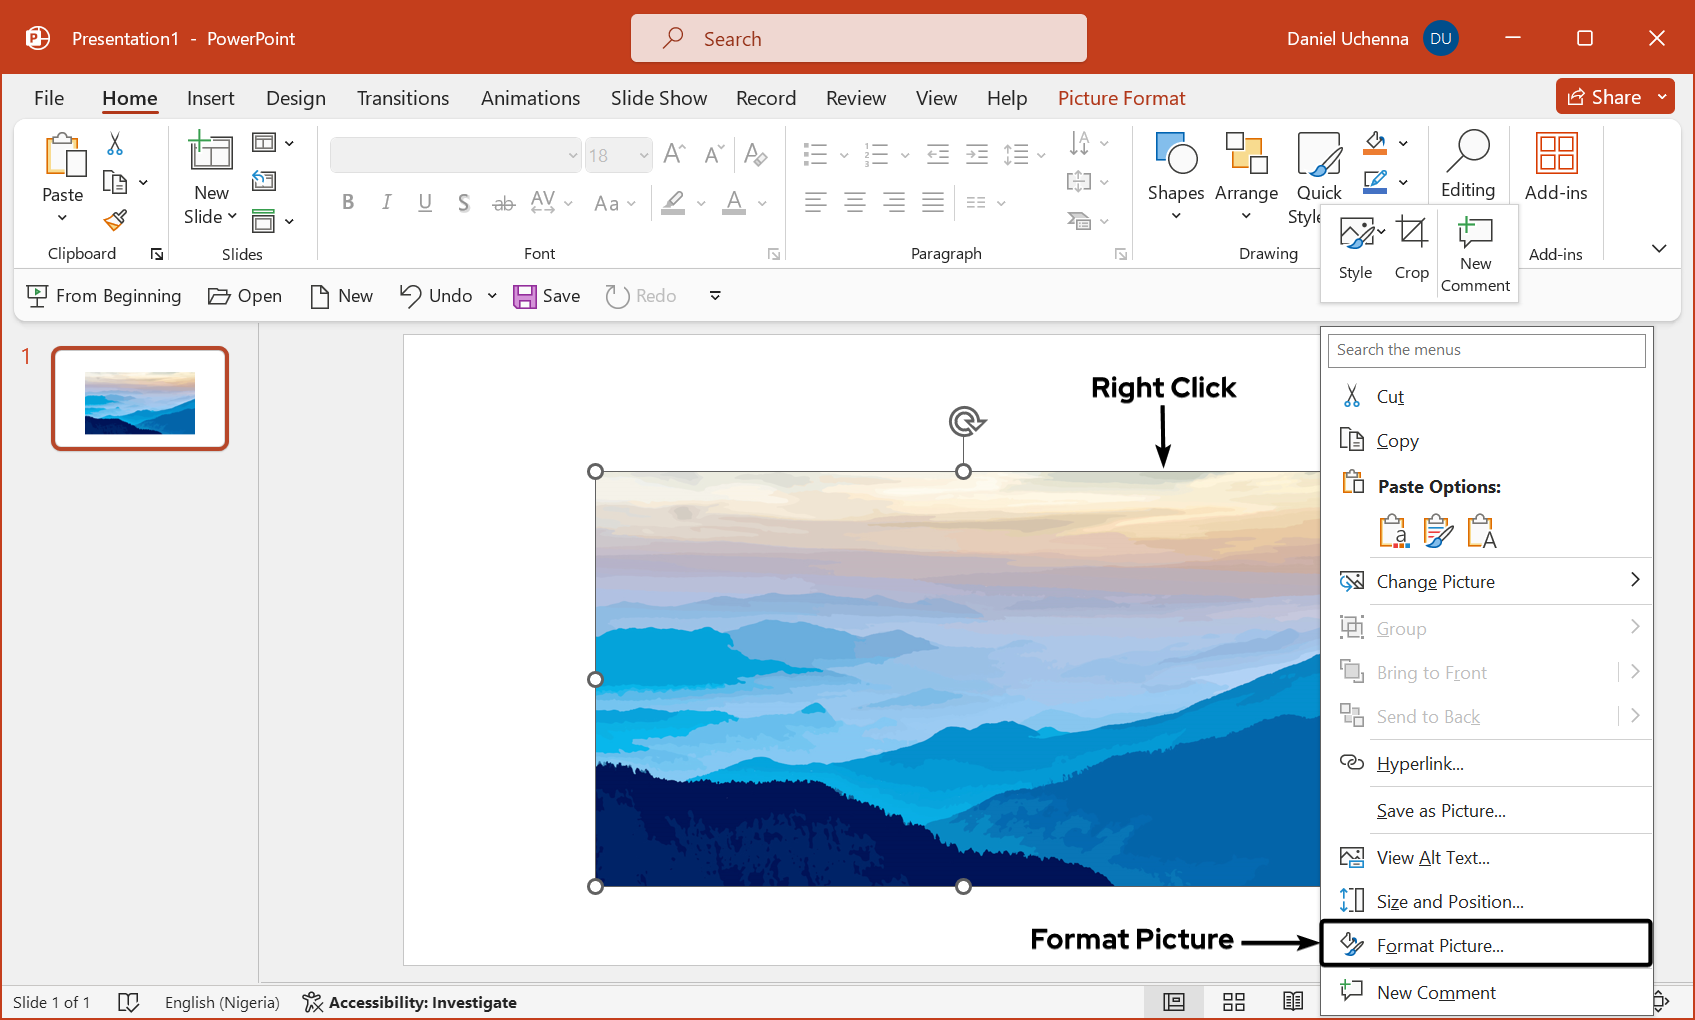
Task: Click the Share button
Action: 1604,97
